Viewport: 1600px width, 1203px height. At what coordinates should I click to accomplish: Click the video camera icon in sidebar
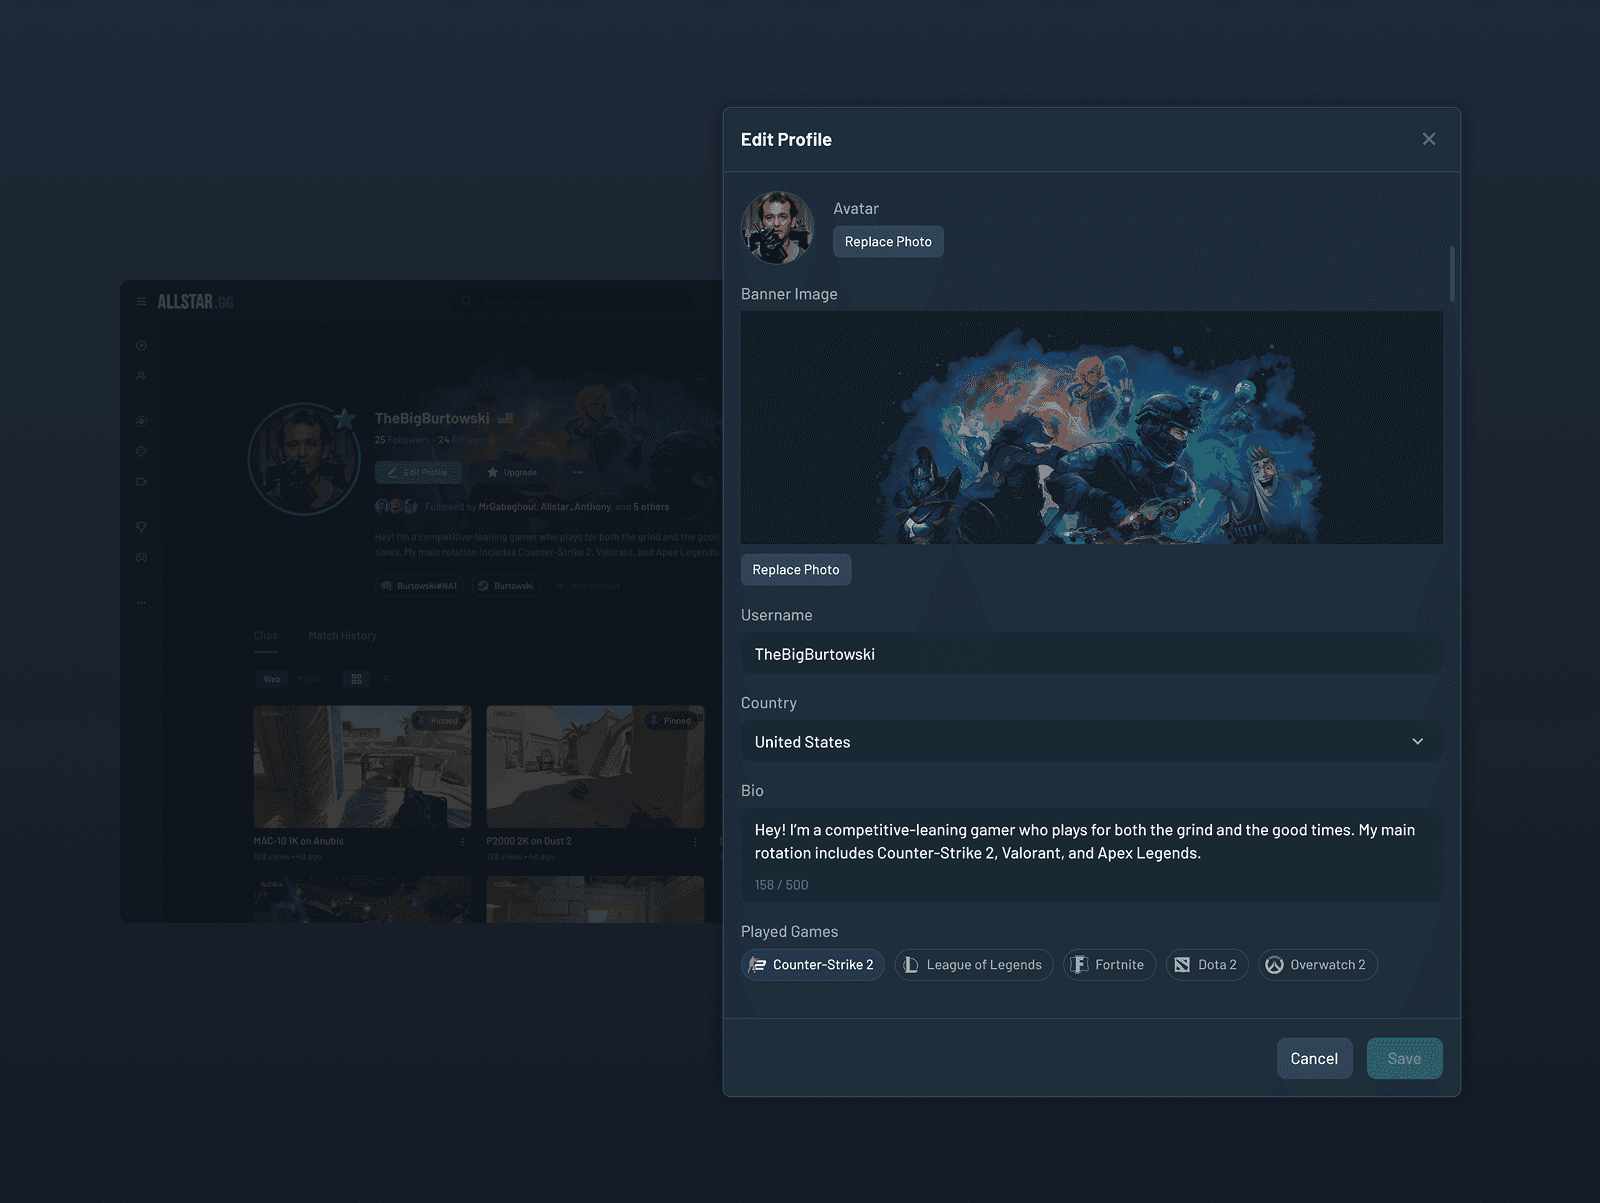[x=141, y=482]
